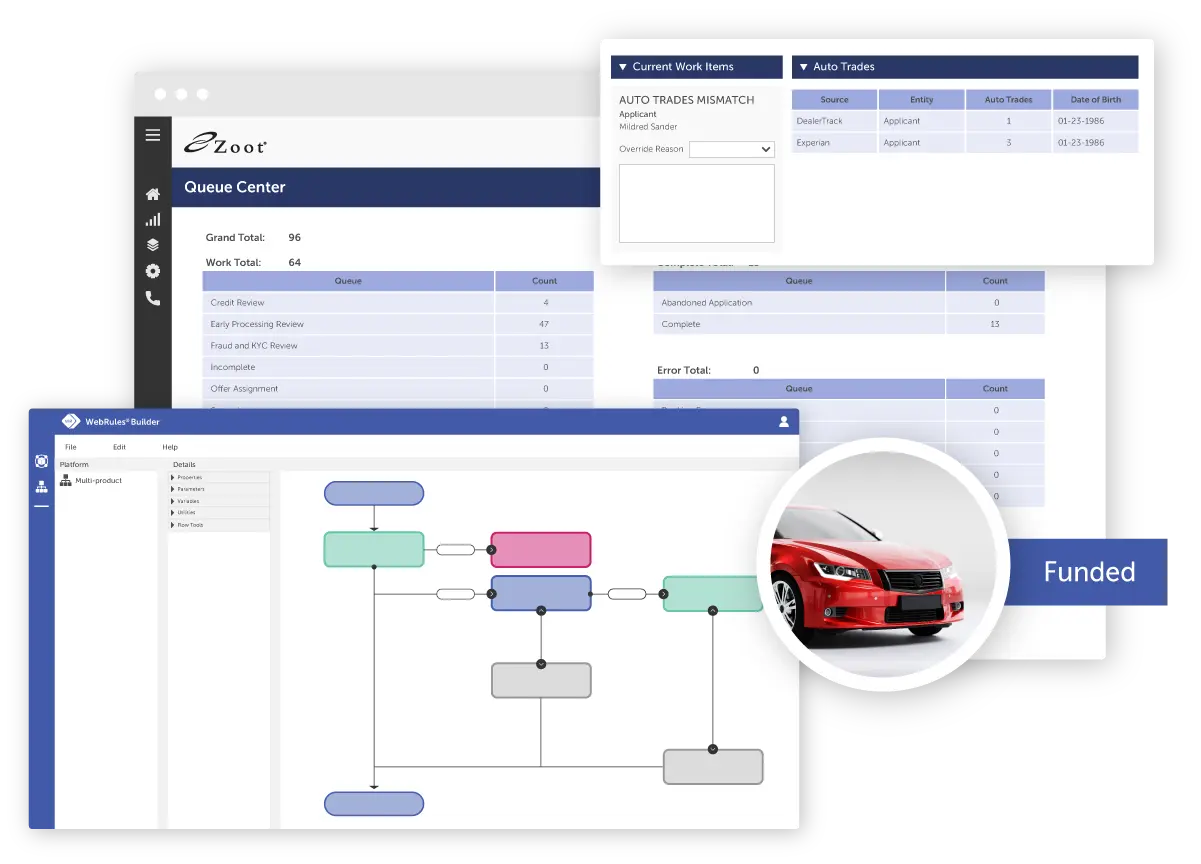Select the blue rectangular middle node
This screenshot has height=864, width=1201.
coord(541,594)
